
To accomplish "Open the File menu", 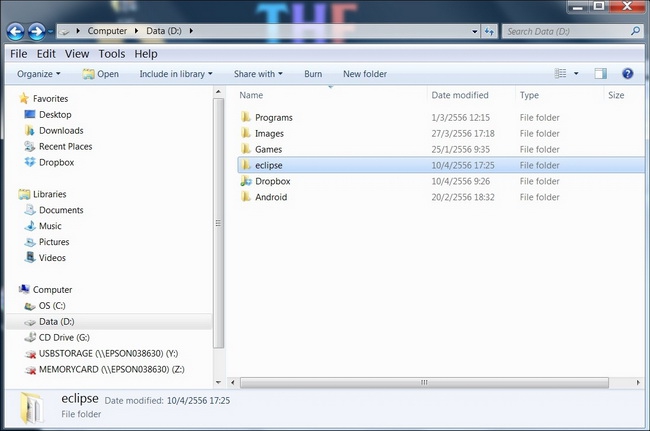I will (19, 54).
